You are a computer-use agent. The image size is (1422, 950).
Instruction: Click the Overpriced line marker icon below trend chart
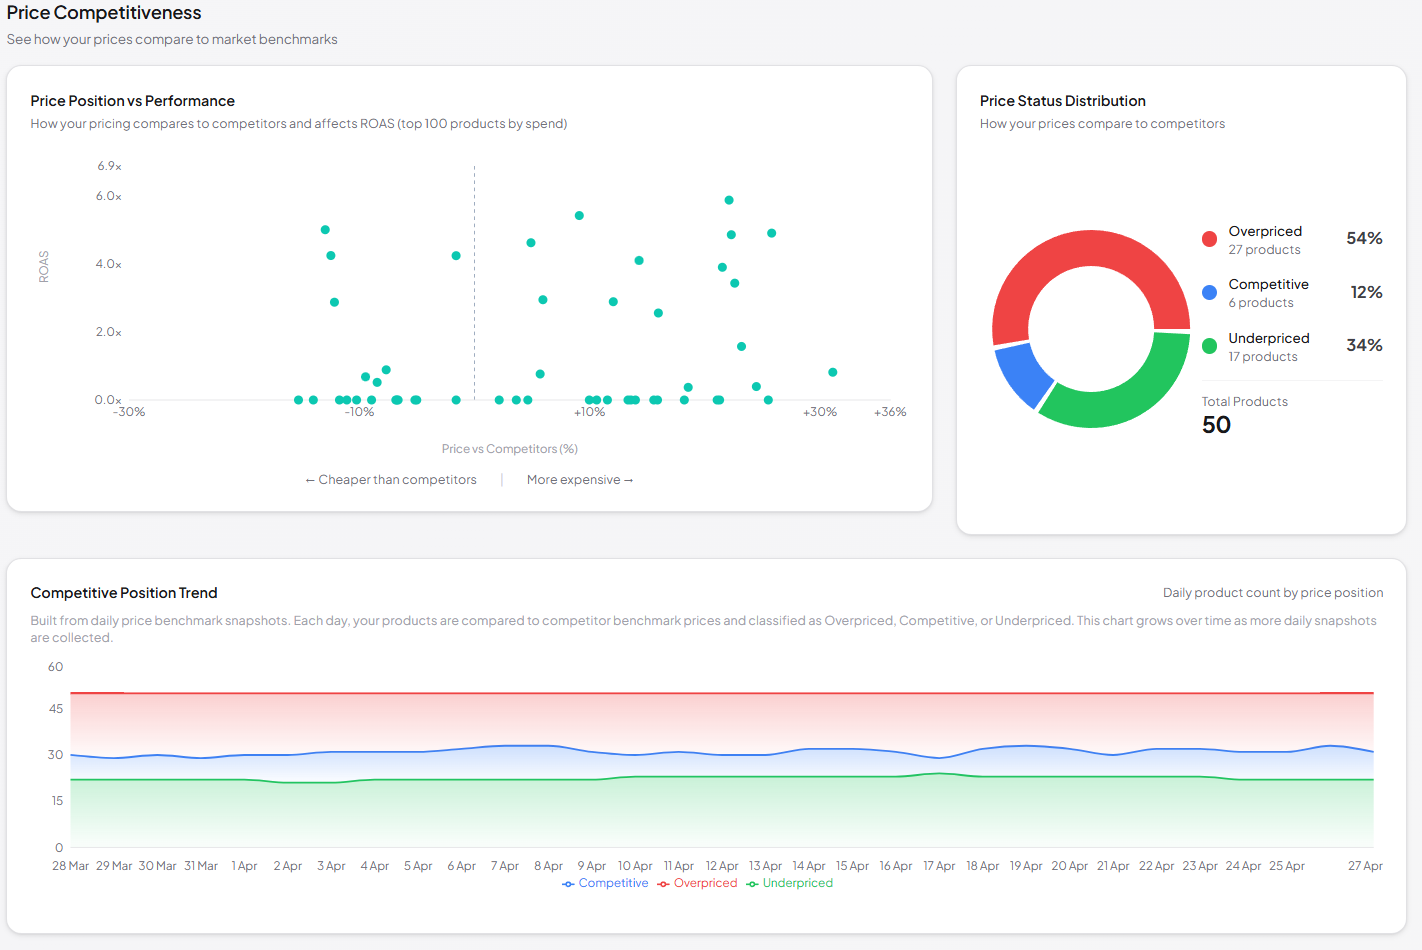661,883
